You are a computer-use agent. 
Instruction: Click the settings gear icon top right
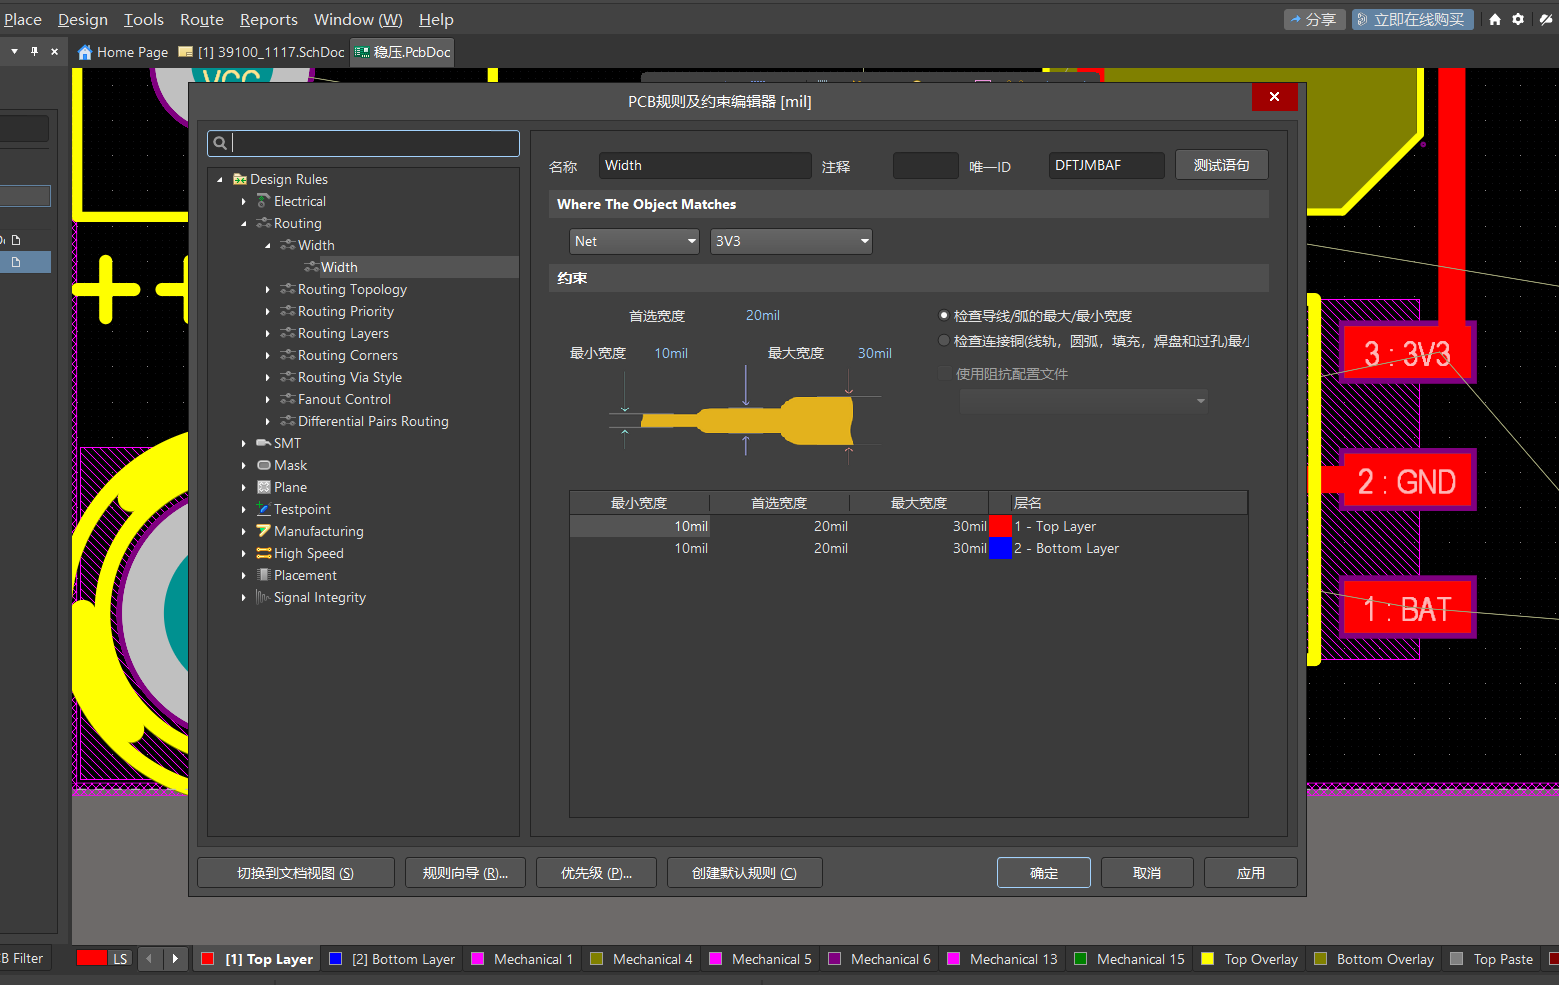[x=1518, y=18]
